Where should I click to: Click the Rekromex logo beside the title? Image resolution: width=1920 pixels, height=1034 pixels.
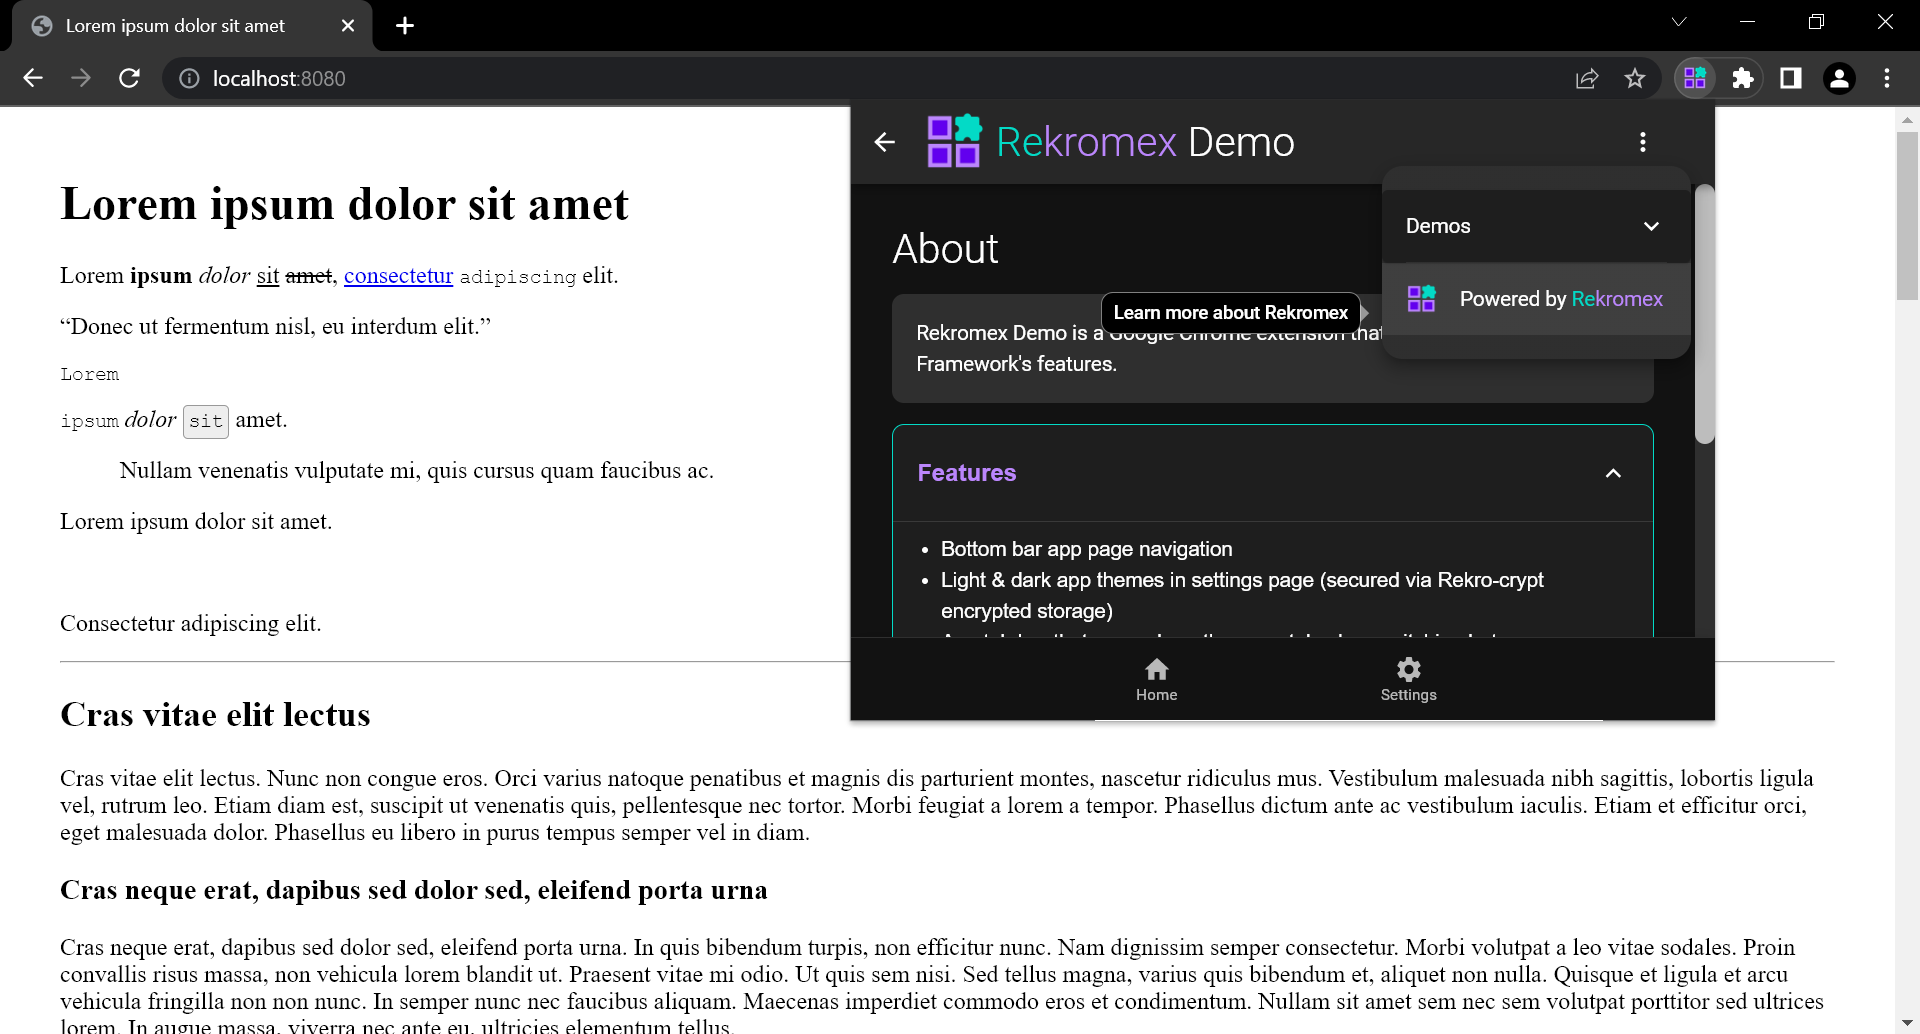(954, 141)
